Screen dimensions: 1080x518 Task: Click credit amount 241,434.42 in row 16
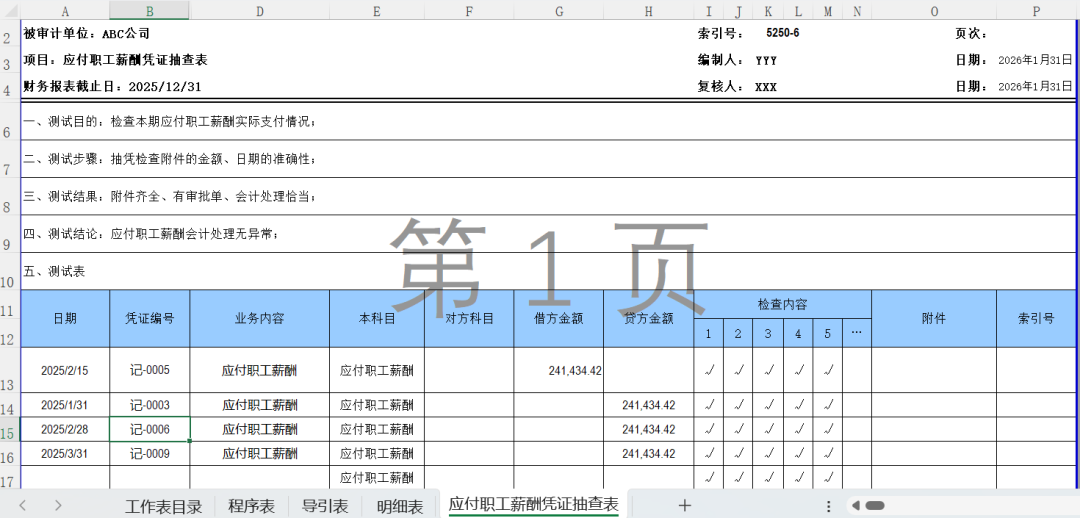pyautogui.click(x=649, y=454)
